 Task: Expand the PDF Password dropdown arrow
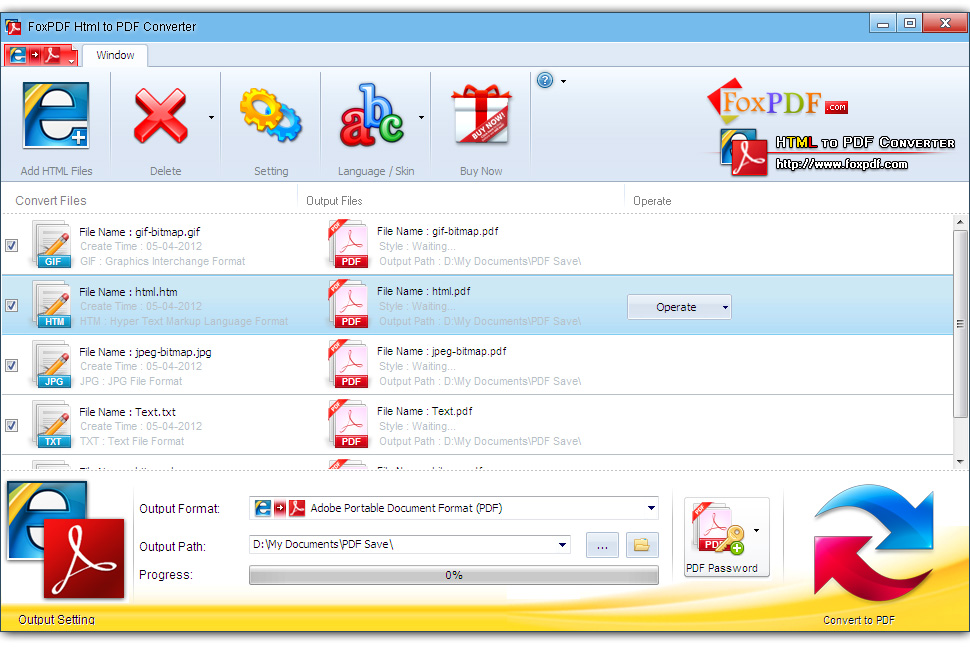click(x=757, y=530)
